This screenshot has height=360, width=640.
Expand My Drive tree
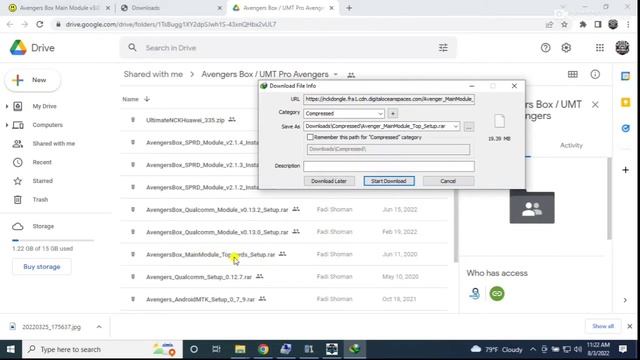click(7, 106)
